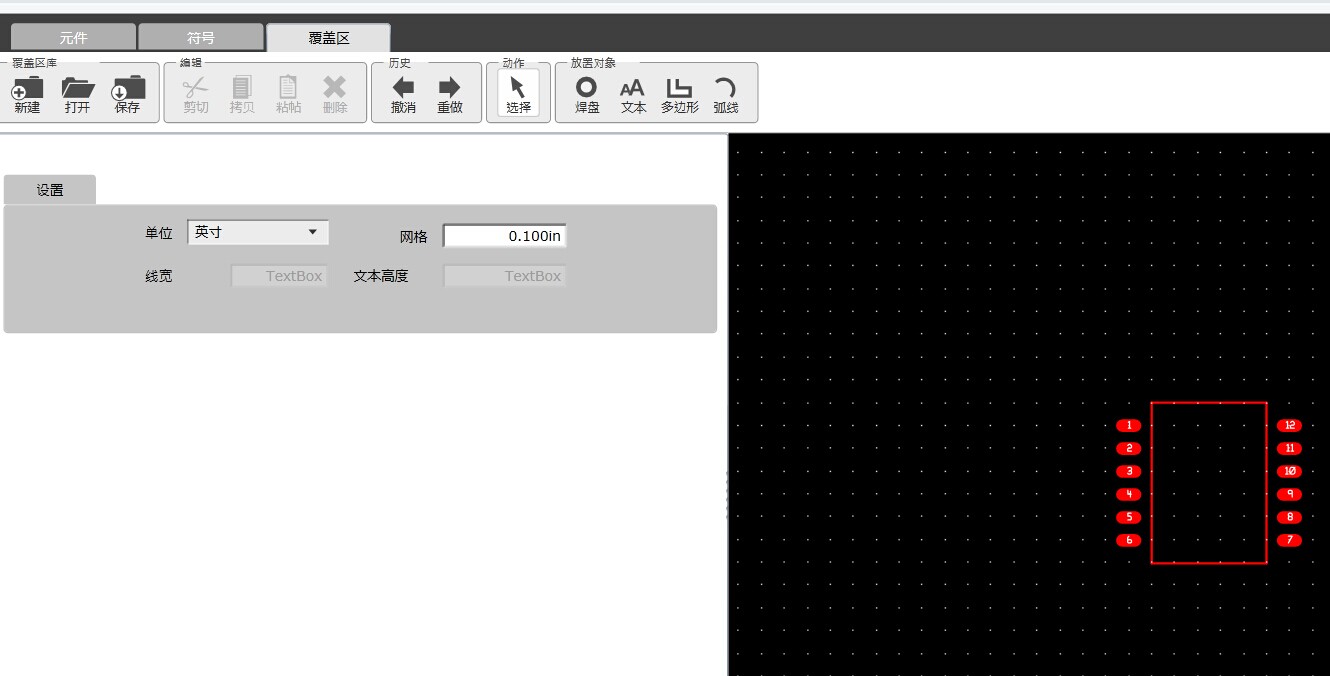Open the 设置 settings tab
Image resolution: width=1330 pixels, height=676 pixels.
tap(50, 190)
